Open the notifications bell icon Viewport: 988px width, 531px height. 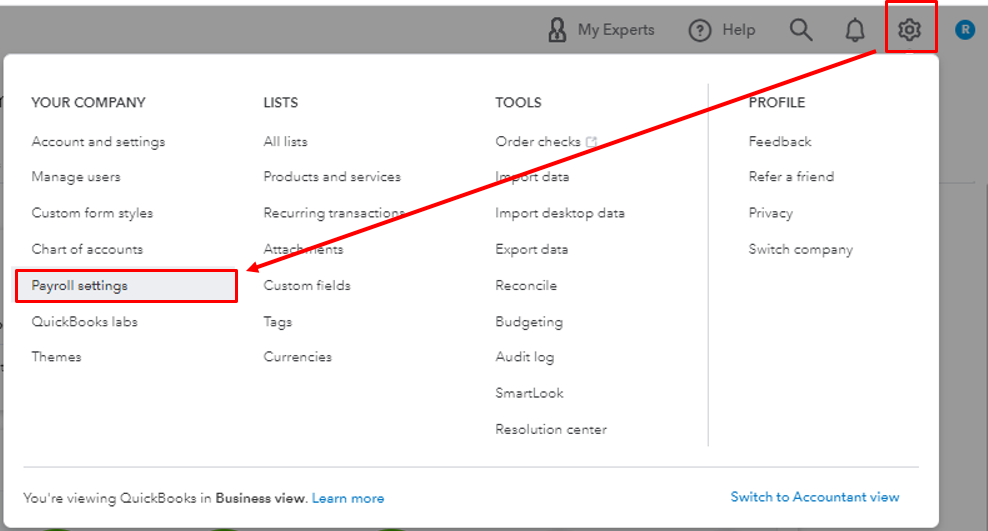click(x=855, y=29)
